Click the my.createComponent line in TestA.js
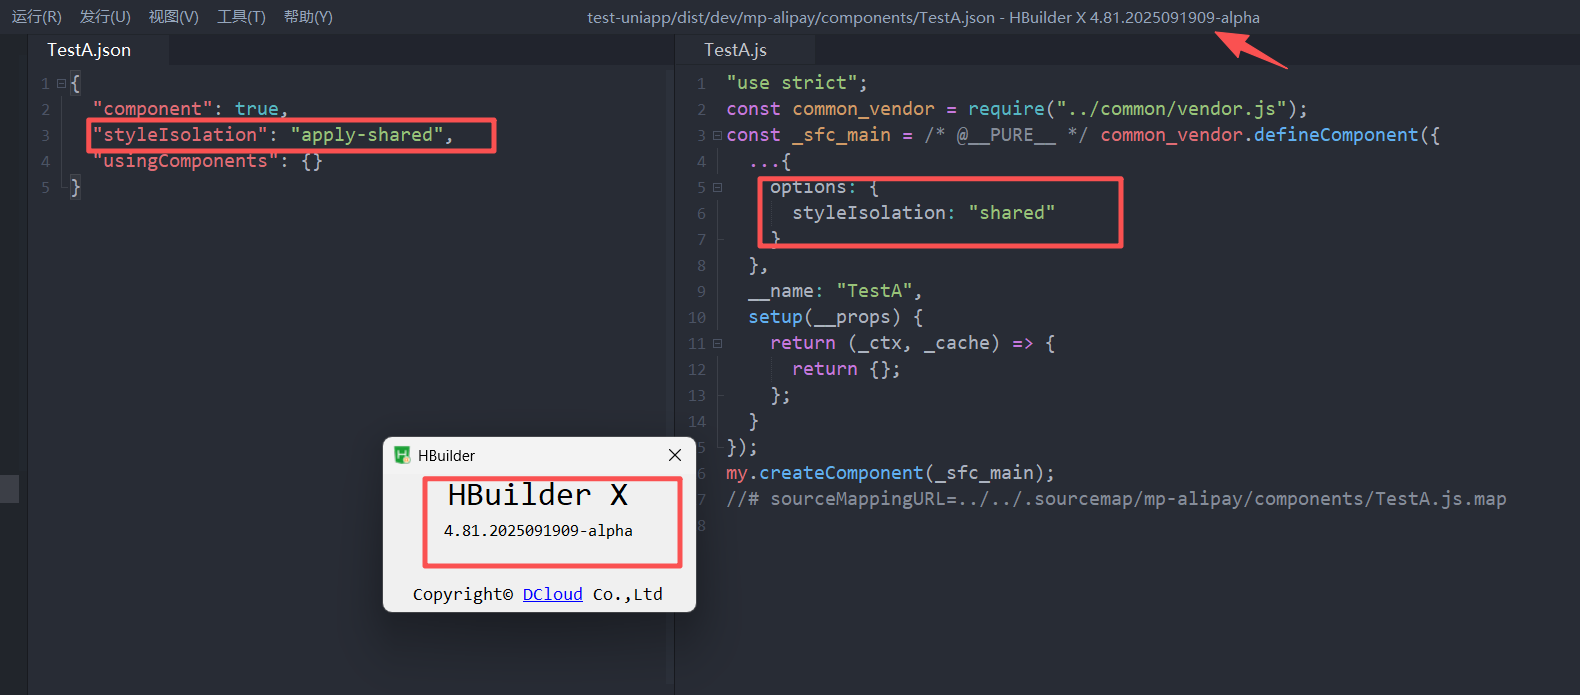The width and height of the screenshot is (1580, 695). click(x=890, y=473)
